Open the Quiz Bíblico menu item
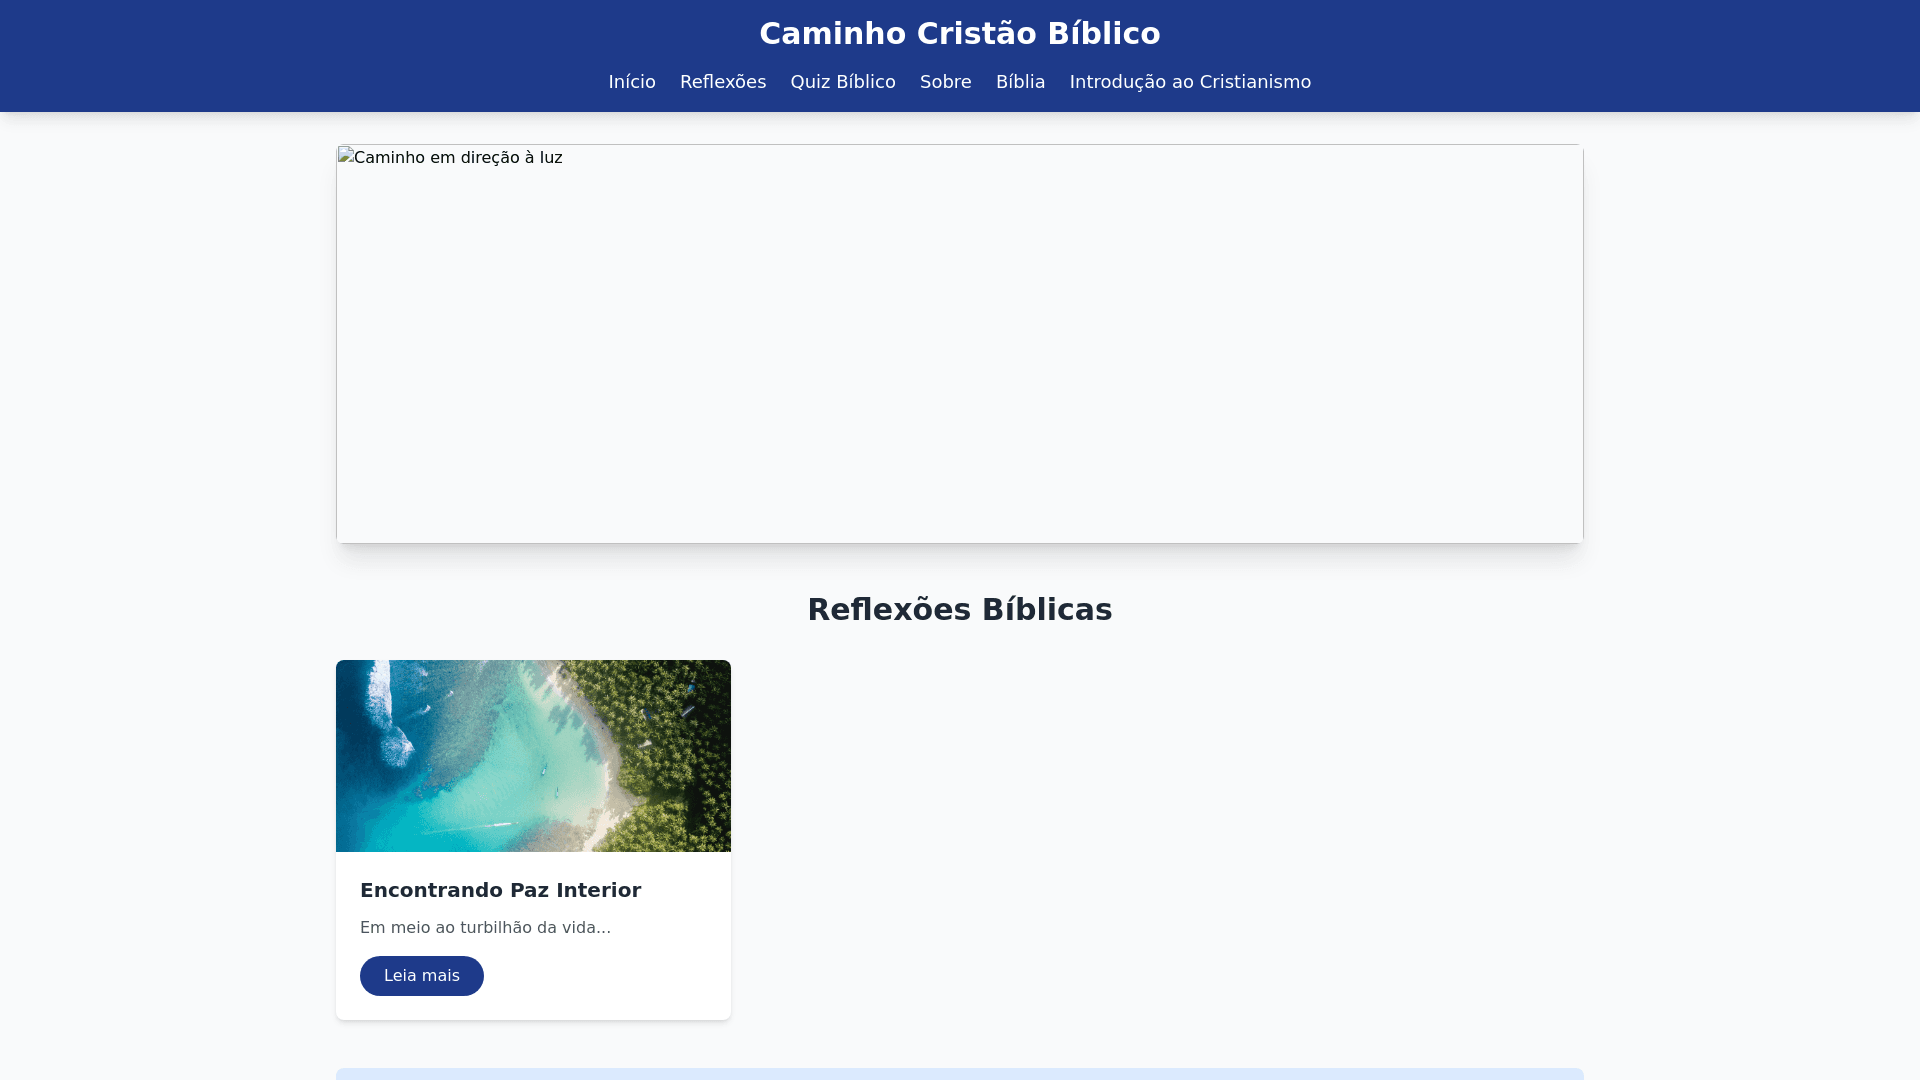The width and height of the screenshot is (1920, 1080). point(843,82)
